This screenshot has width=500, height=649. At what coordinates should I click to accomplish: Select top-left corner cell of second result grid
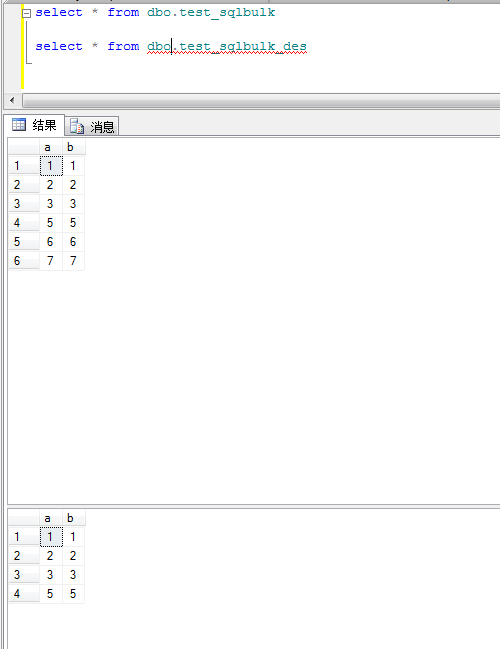[24, 518]
